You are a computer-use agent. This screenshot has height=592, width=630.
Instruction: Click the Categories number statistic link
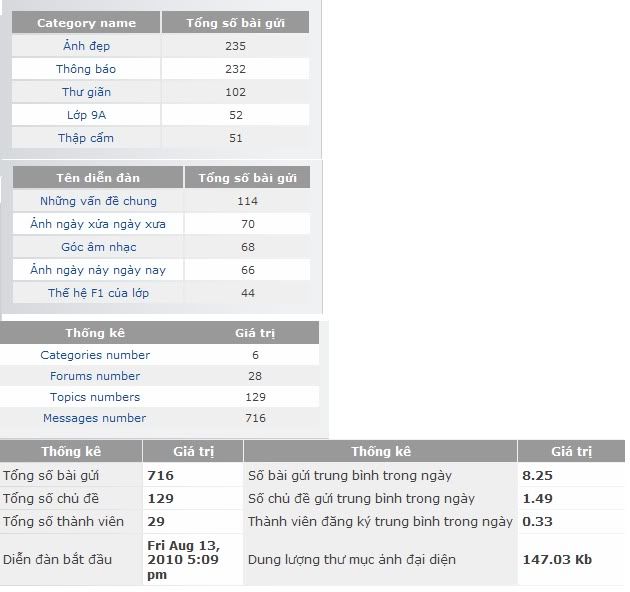(x=95, y=355)
